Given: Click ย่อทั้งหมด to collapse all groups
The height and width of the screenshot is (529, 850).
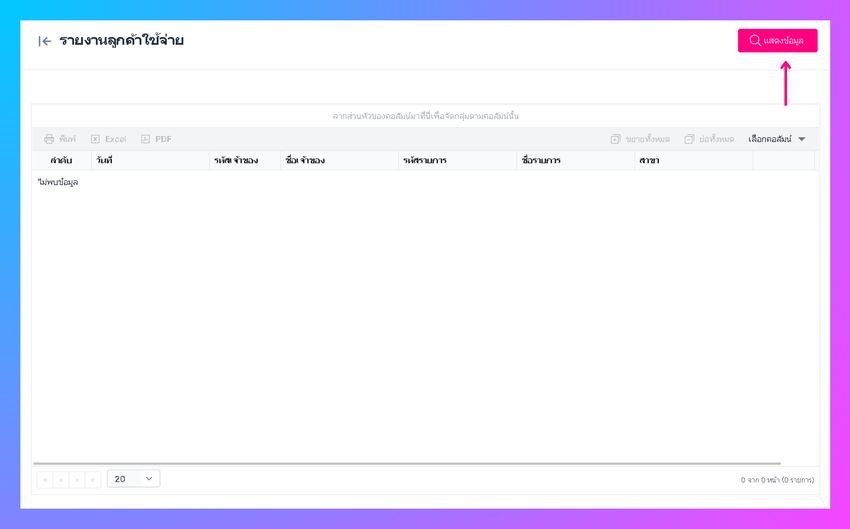Looking at the screenshot, I should 709,139.
